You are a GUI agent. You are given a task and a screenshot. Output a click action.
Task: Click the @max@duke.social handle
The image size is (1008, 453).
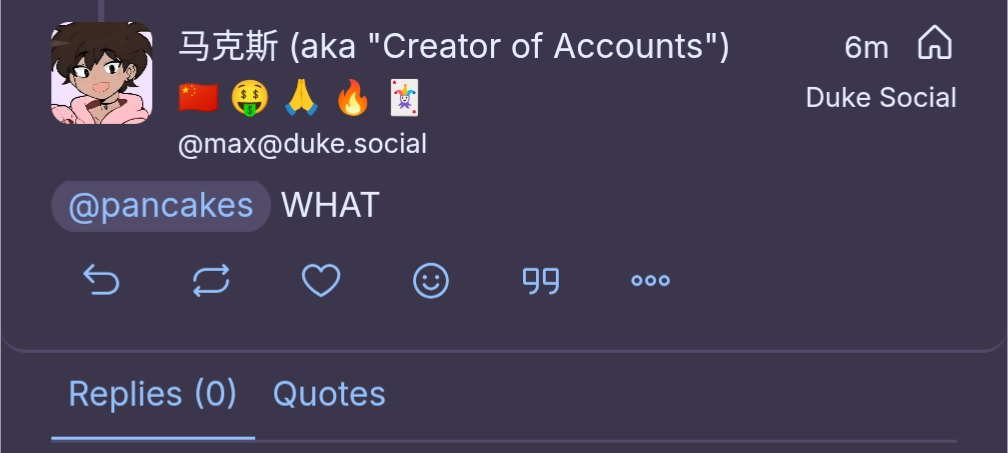pos(302,144)
